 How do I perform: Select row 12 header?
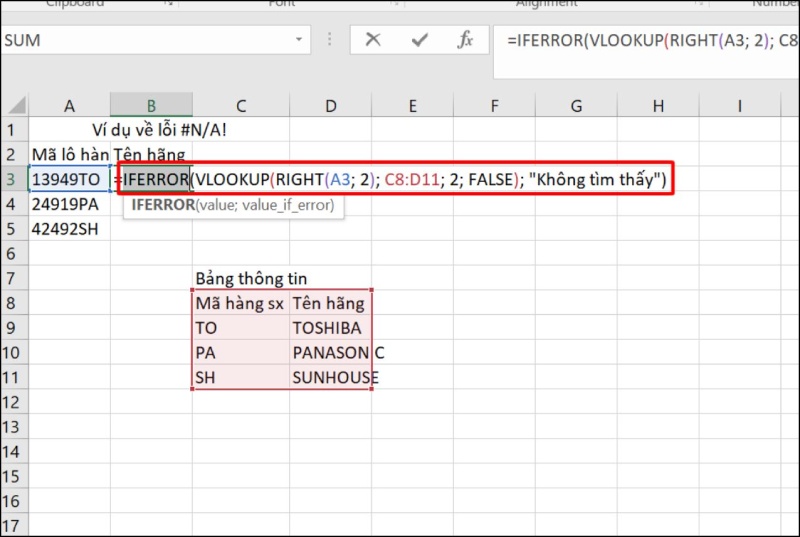coord(13,402)
